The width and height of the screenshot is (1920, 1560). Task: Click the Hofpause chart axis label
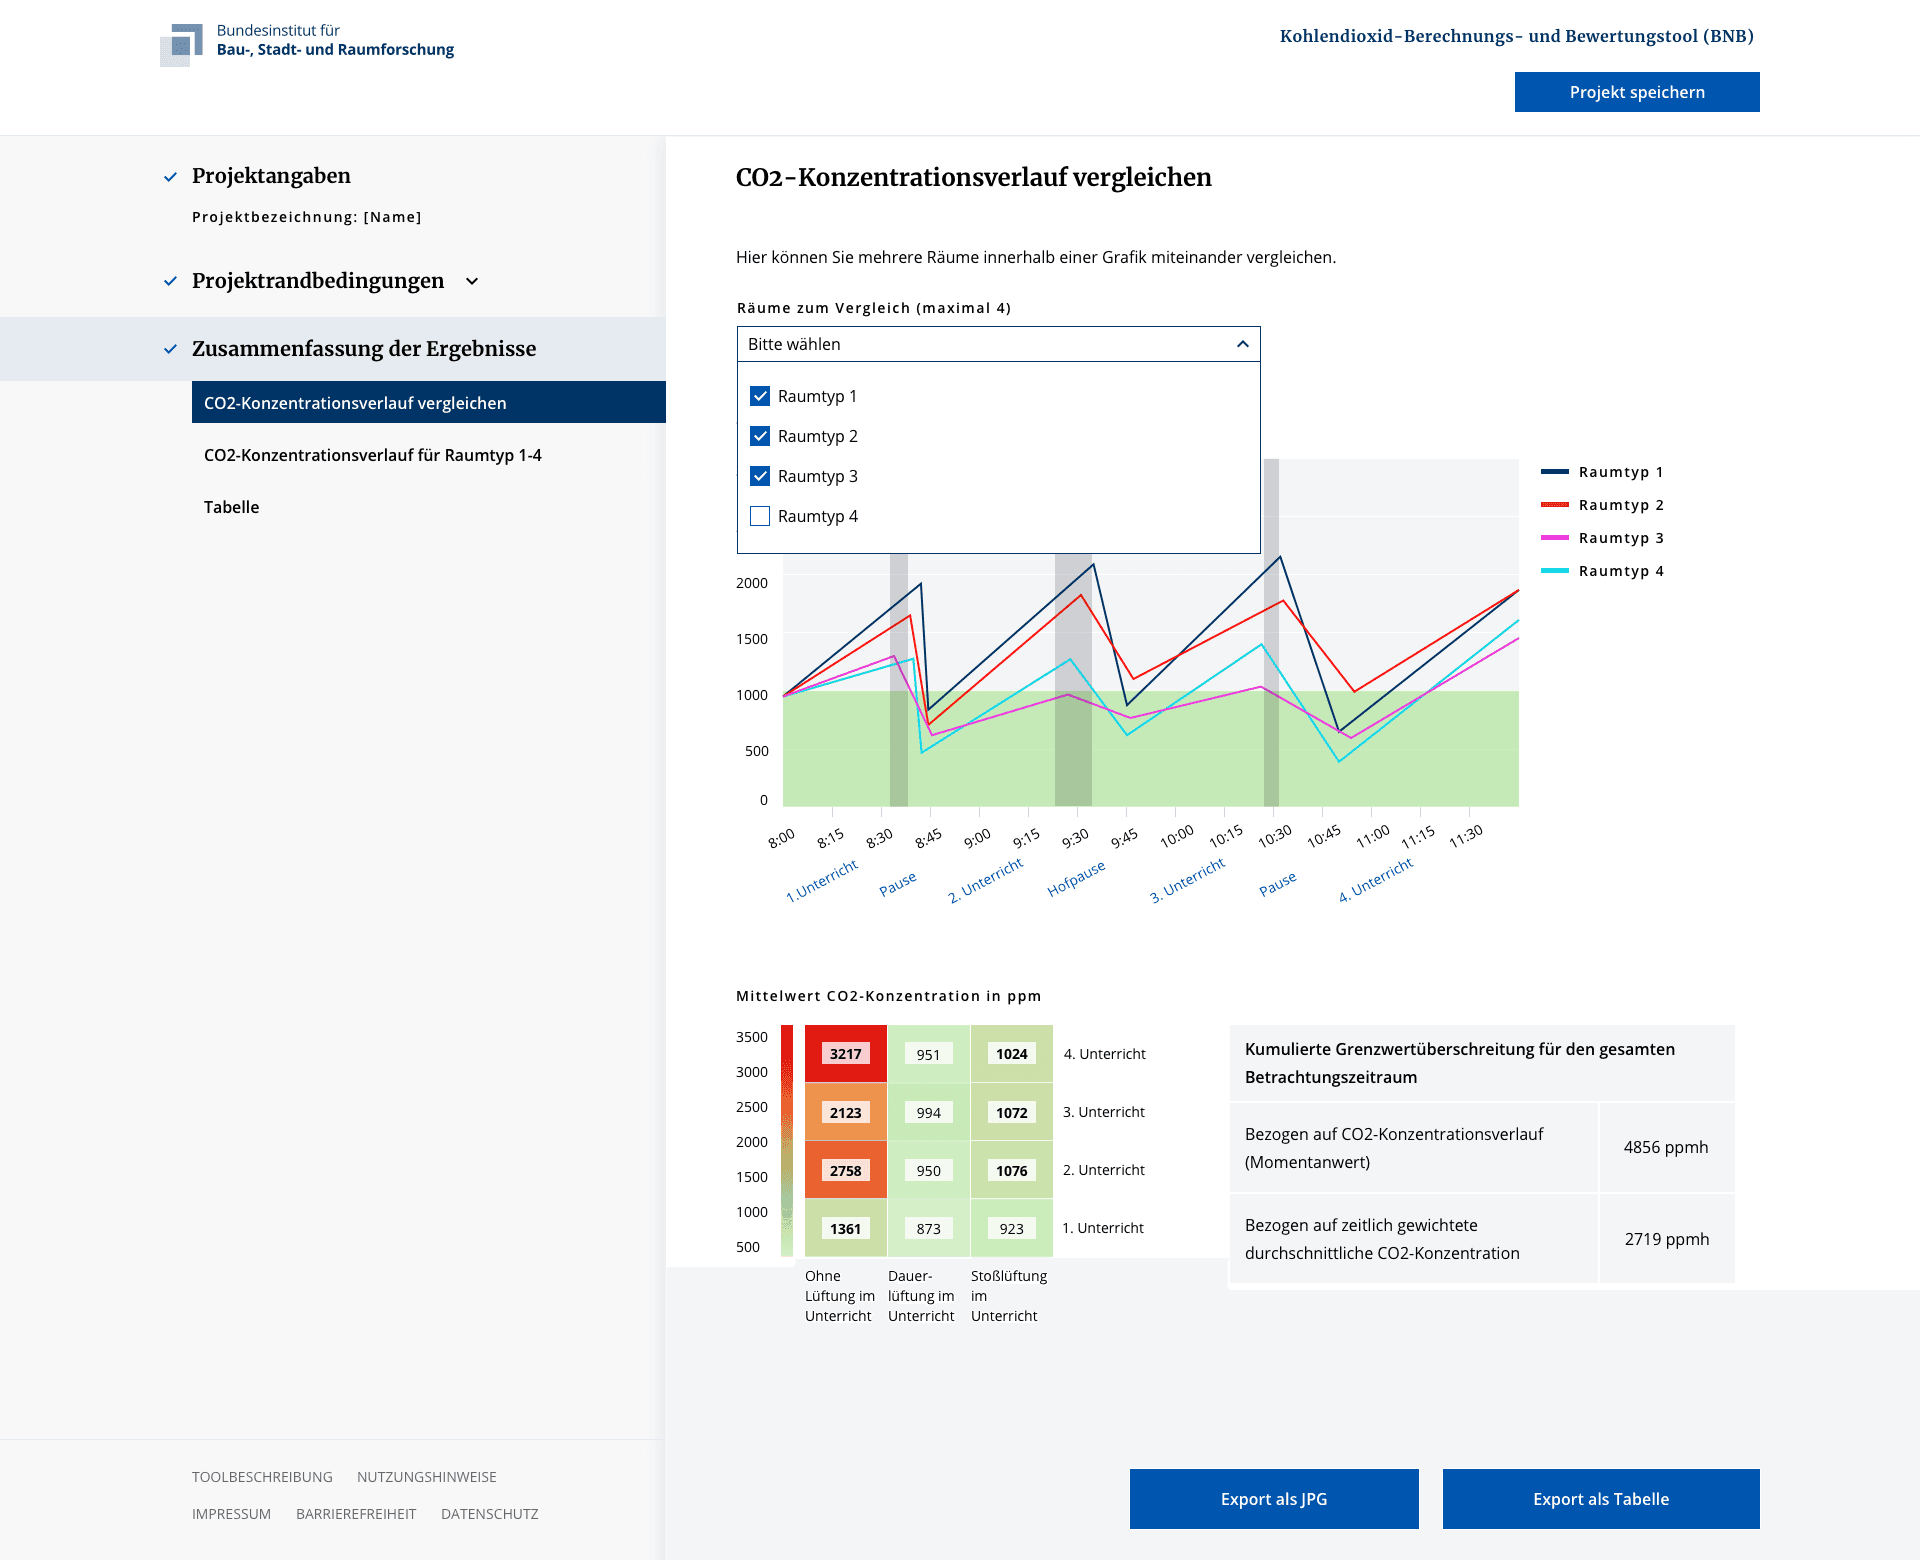pos(1076,879)
